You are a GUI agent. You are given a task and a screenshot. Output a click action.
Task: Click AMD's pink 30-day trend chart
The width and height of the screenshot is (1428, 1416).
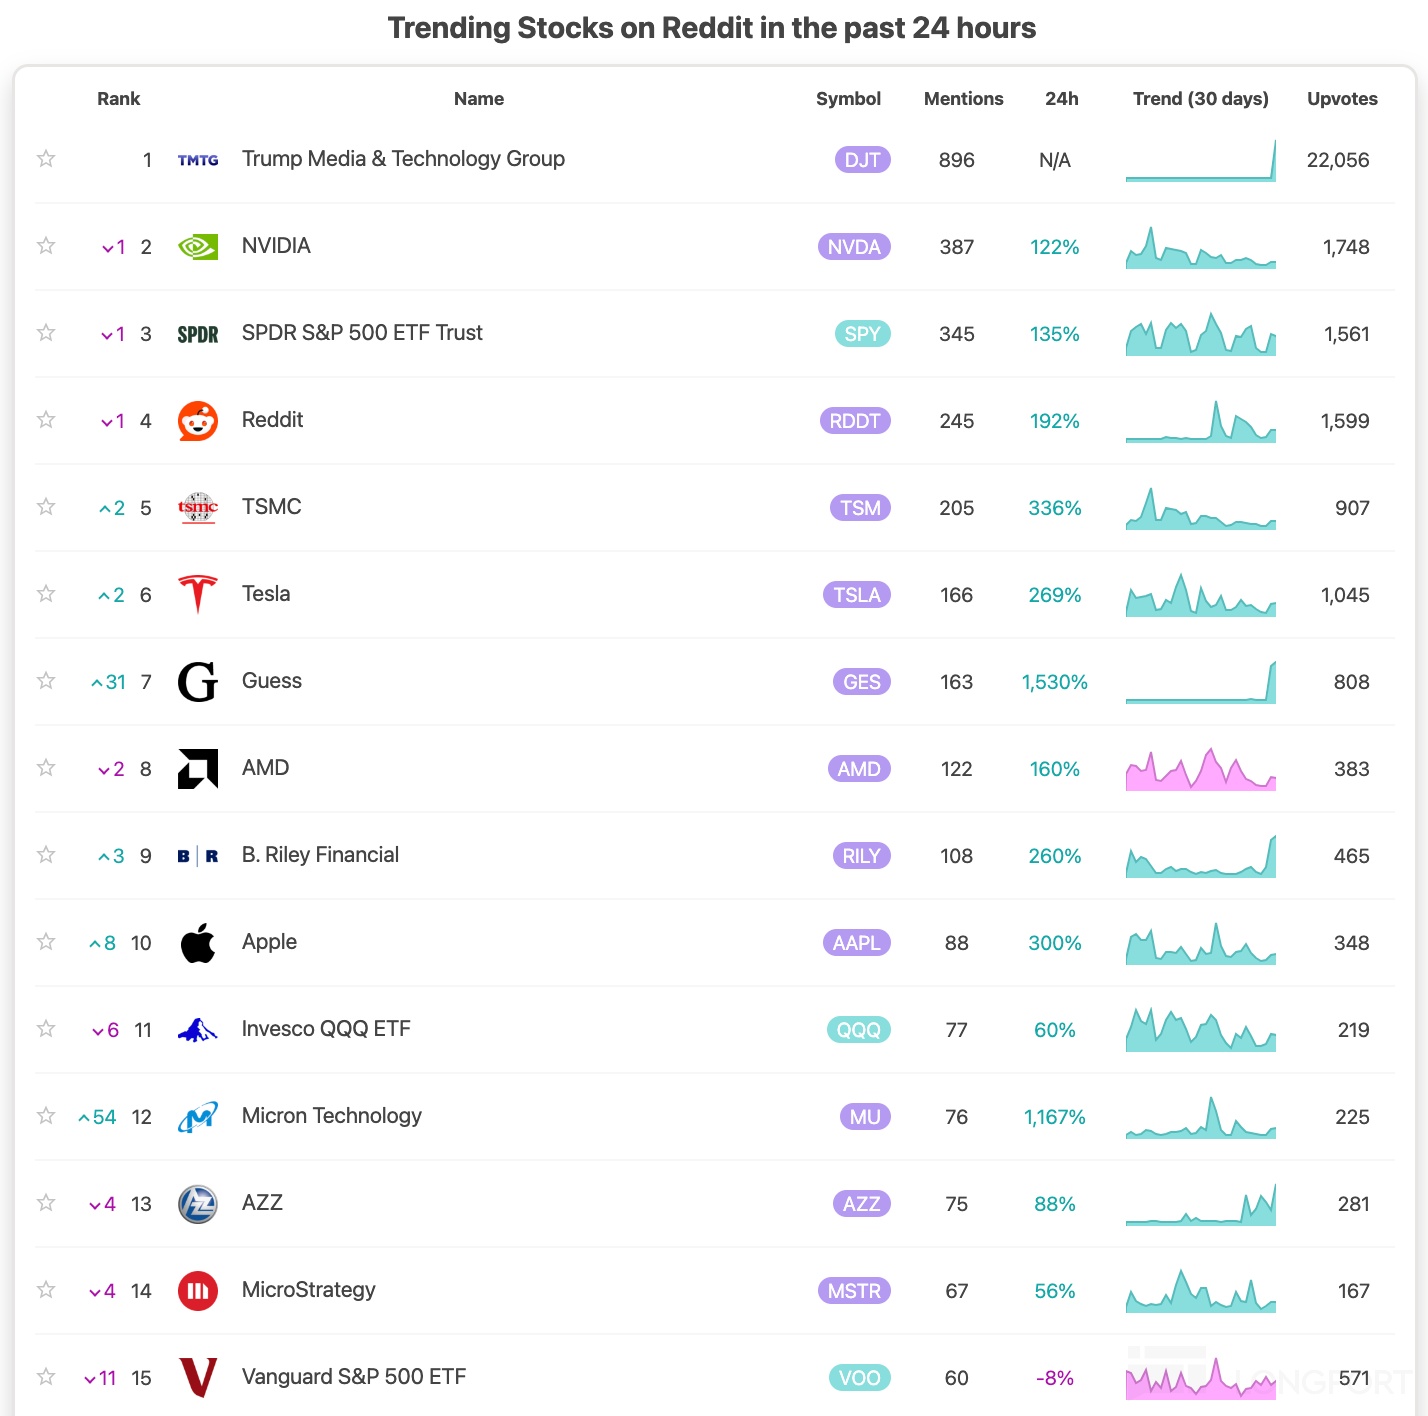[1200, 770]
